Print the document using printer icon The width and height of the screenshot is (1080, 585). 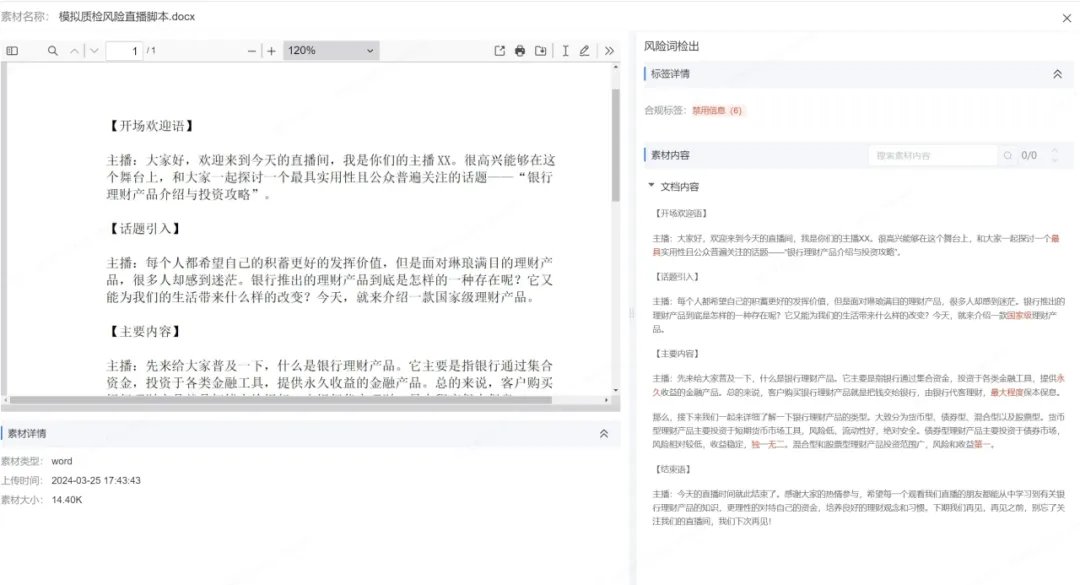[x=520, y=51]
